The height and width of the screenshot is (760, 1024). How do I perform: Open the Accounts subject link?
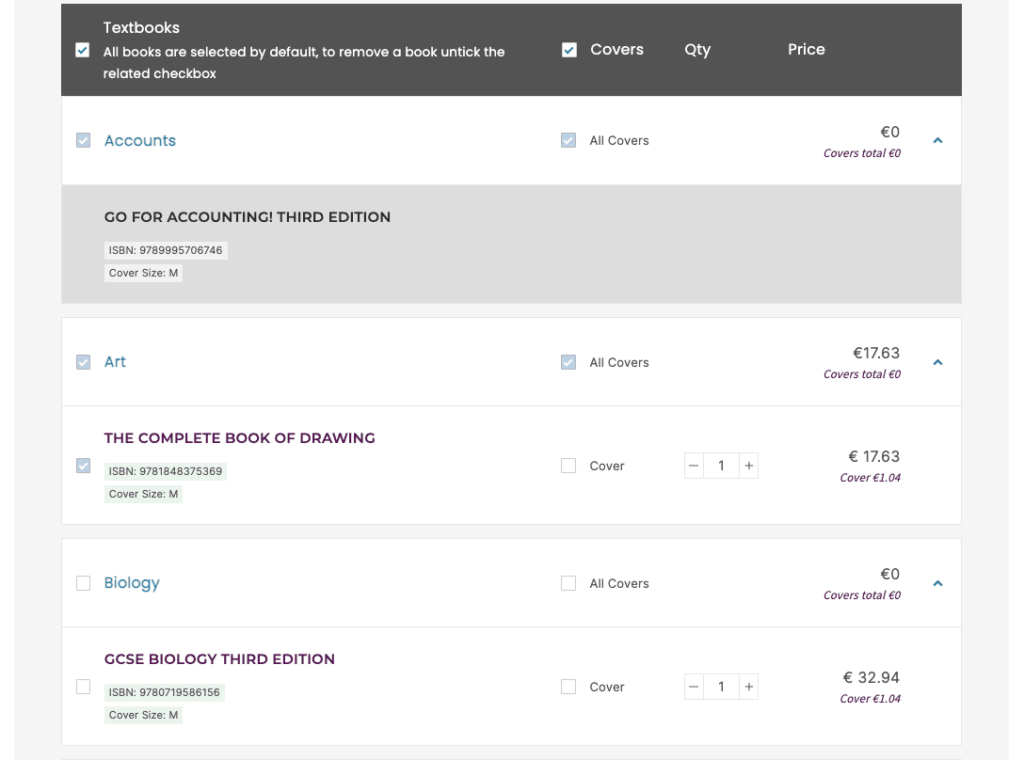pyautogui.click(x=140, y=141)
